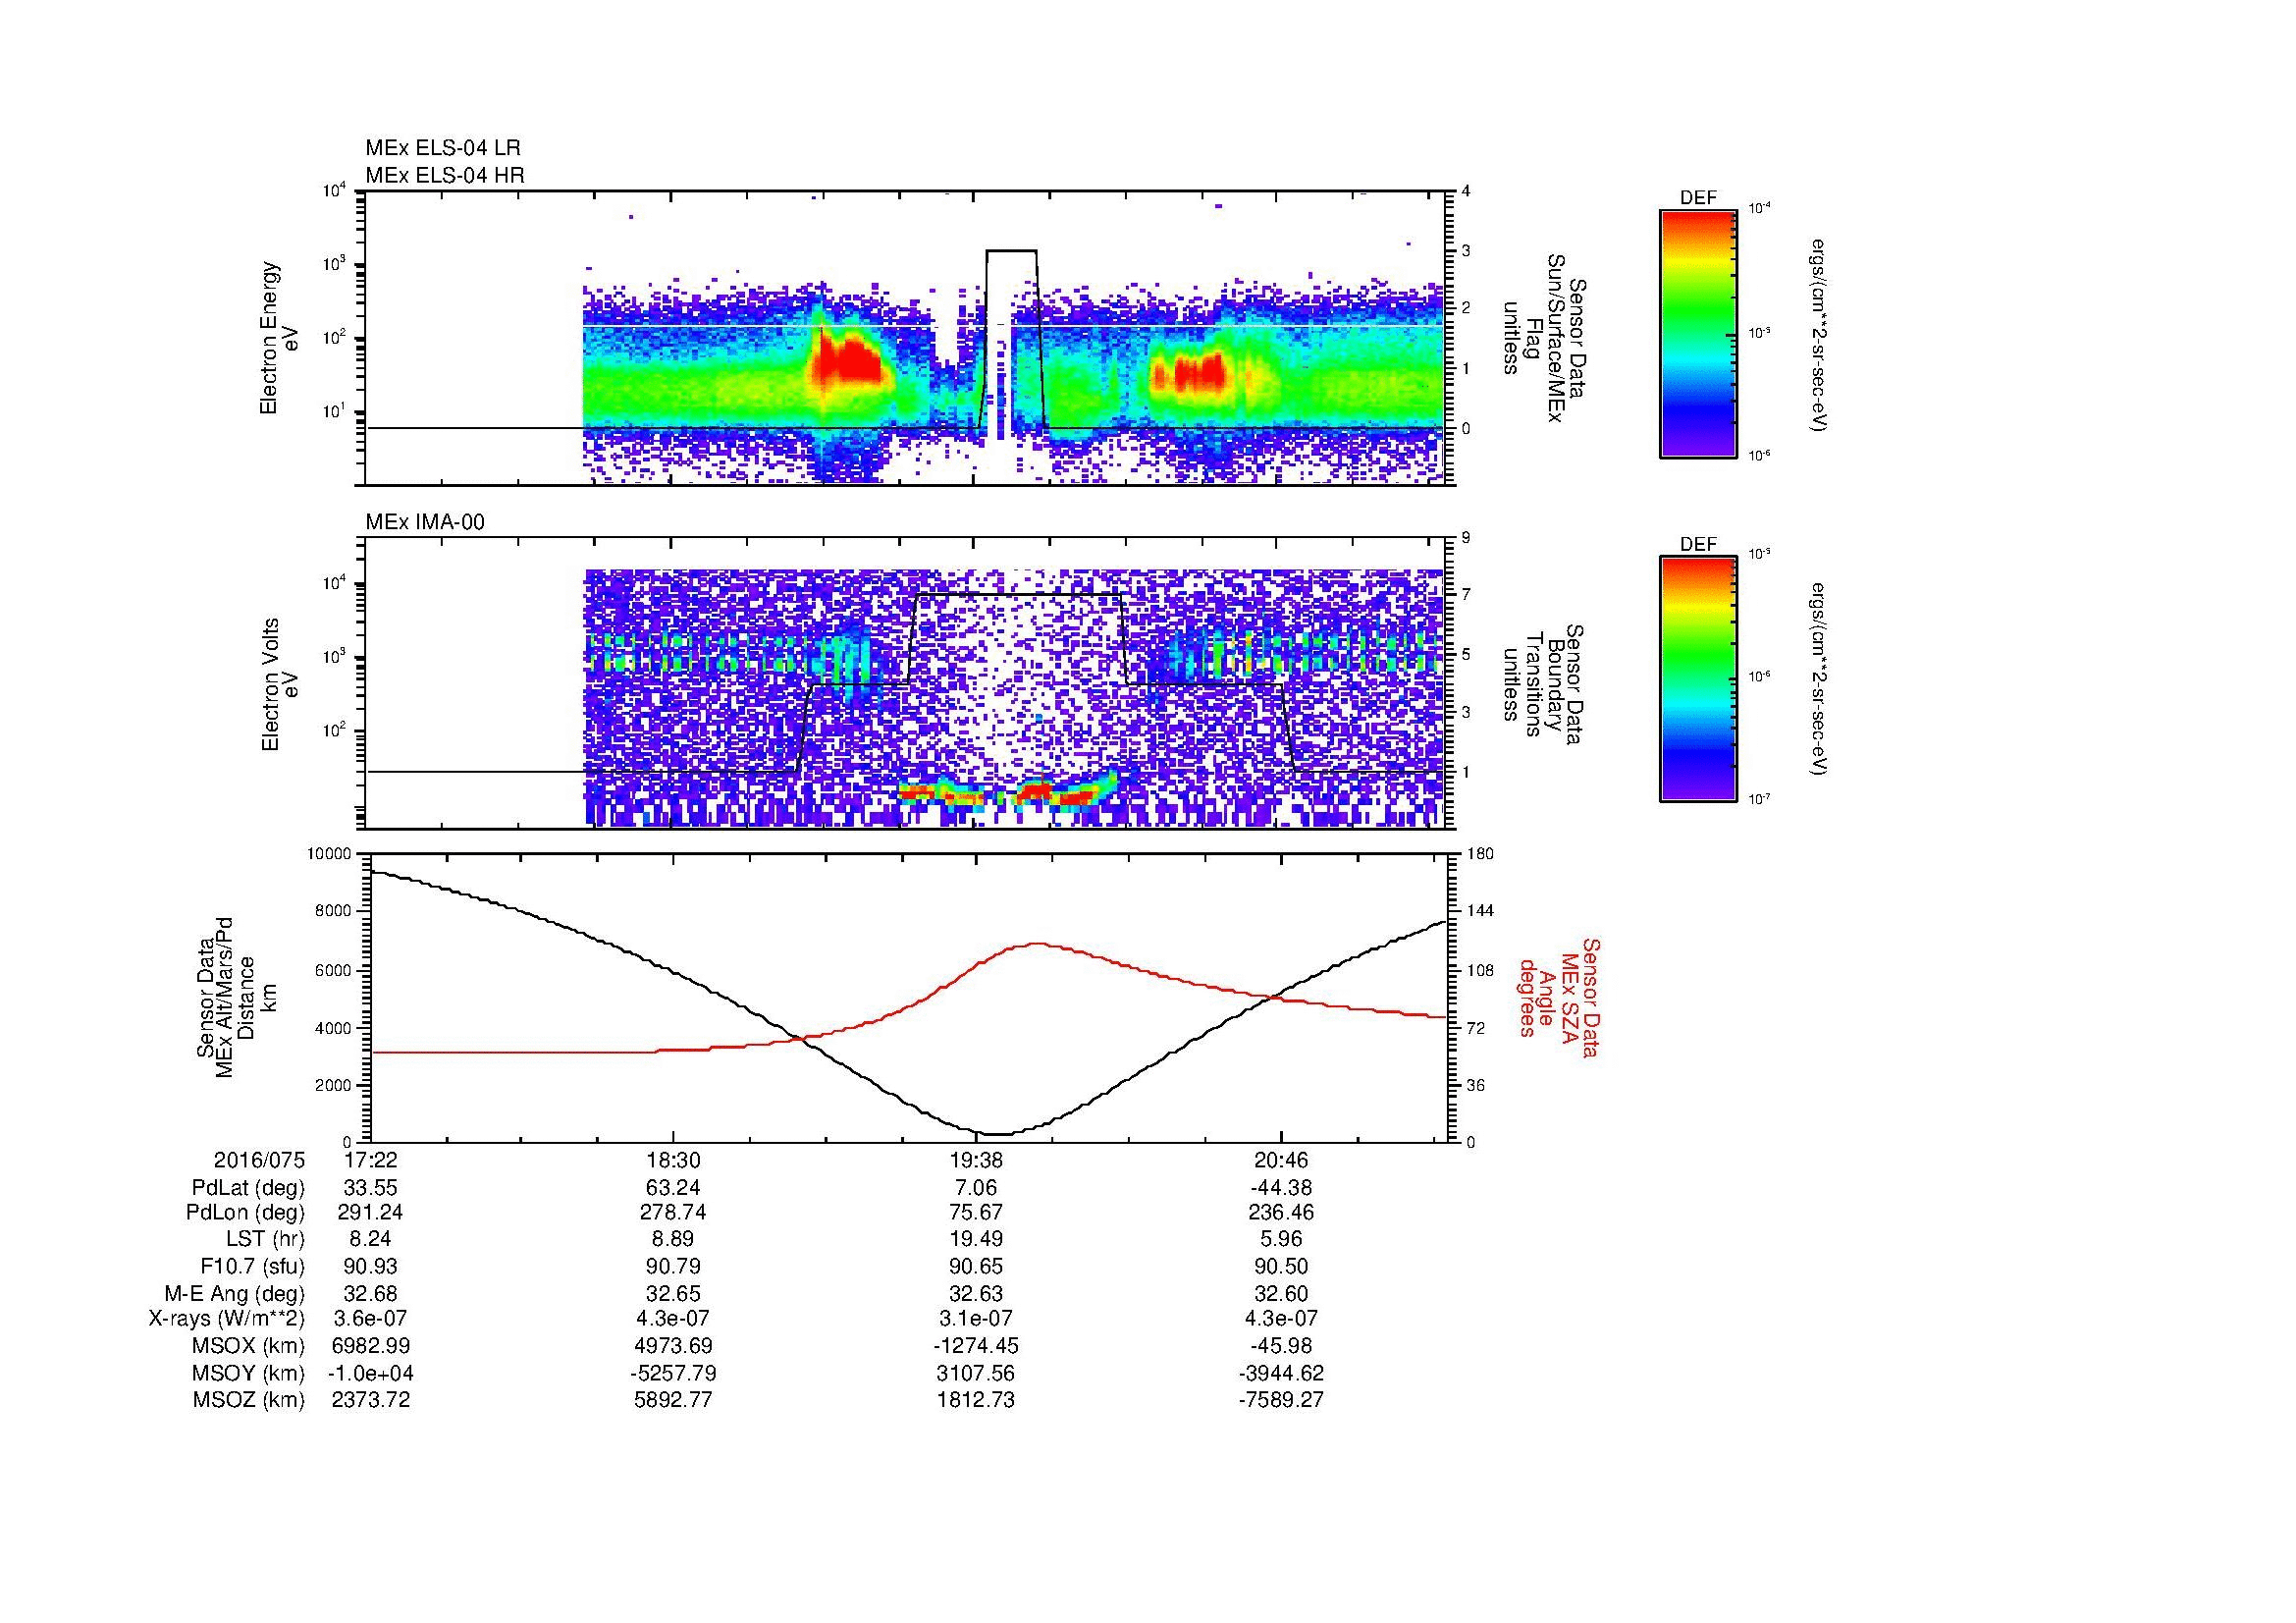Click PdLon value 291.24
Screen dimensions: 2296x1623
pos(371,1212)
